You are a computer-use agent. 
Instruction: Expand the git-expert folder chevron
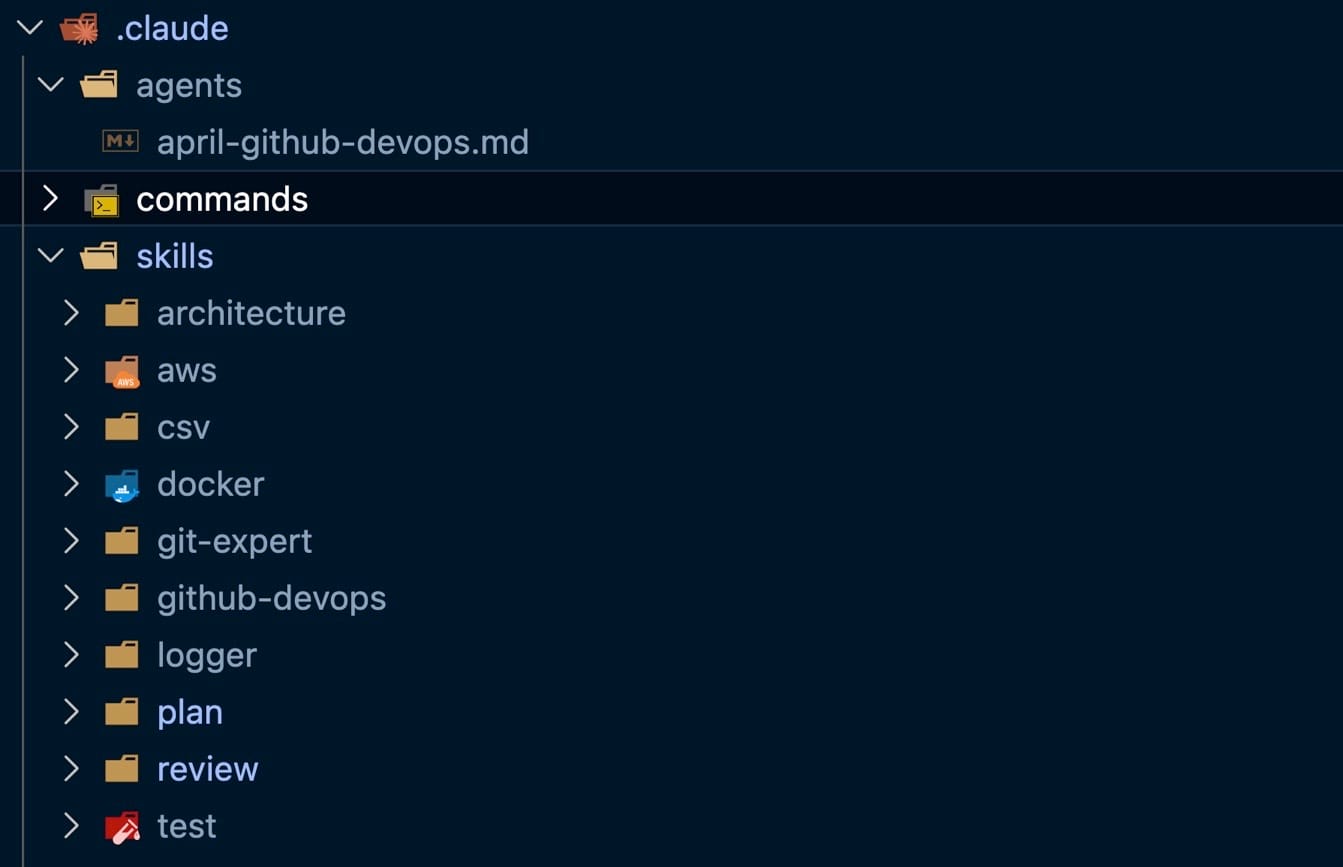[x=71, y=541]
